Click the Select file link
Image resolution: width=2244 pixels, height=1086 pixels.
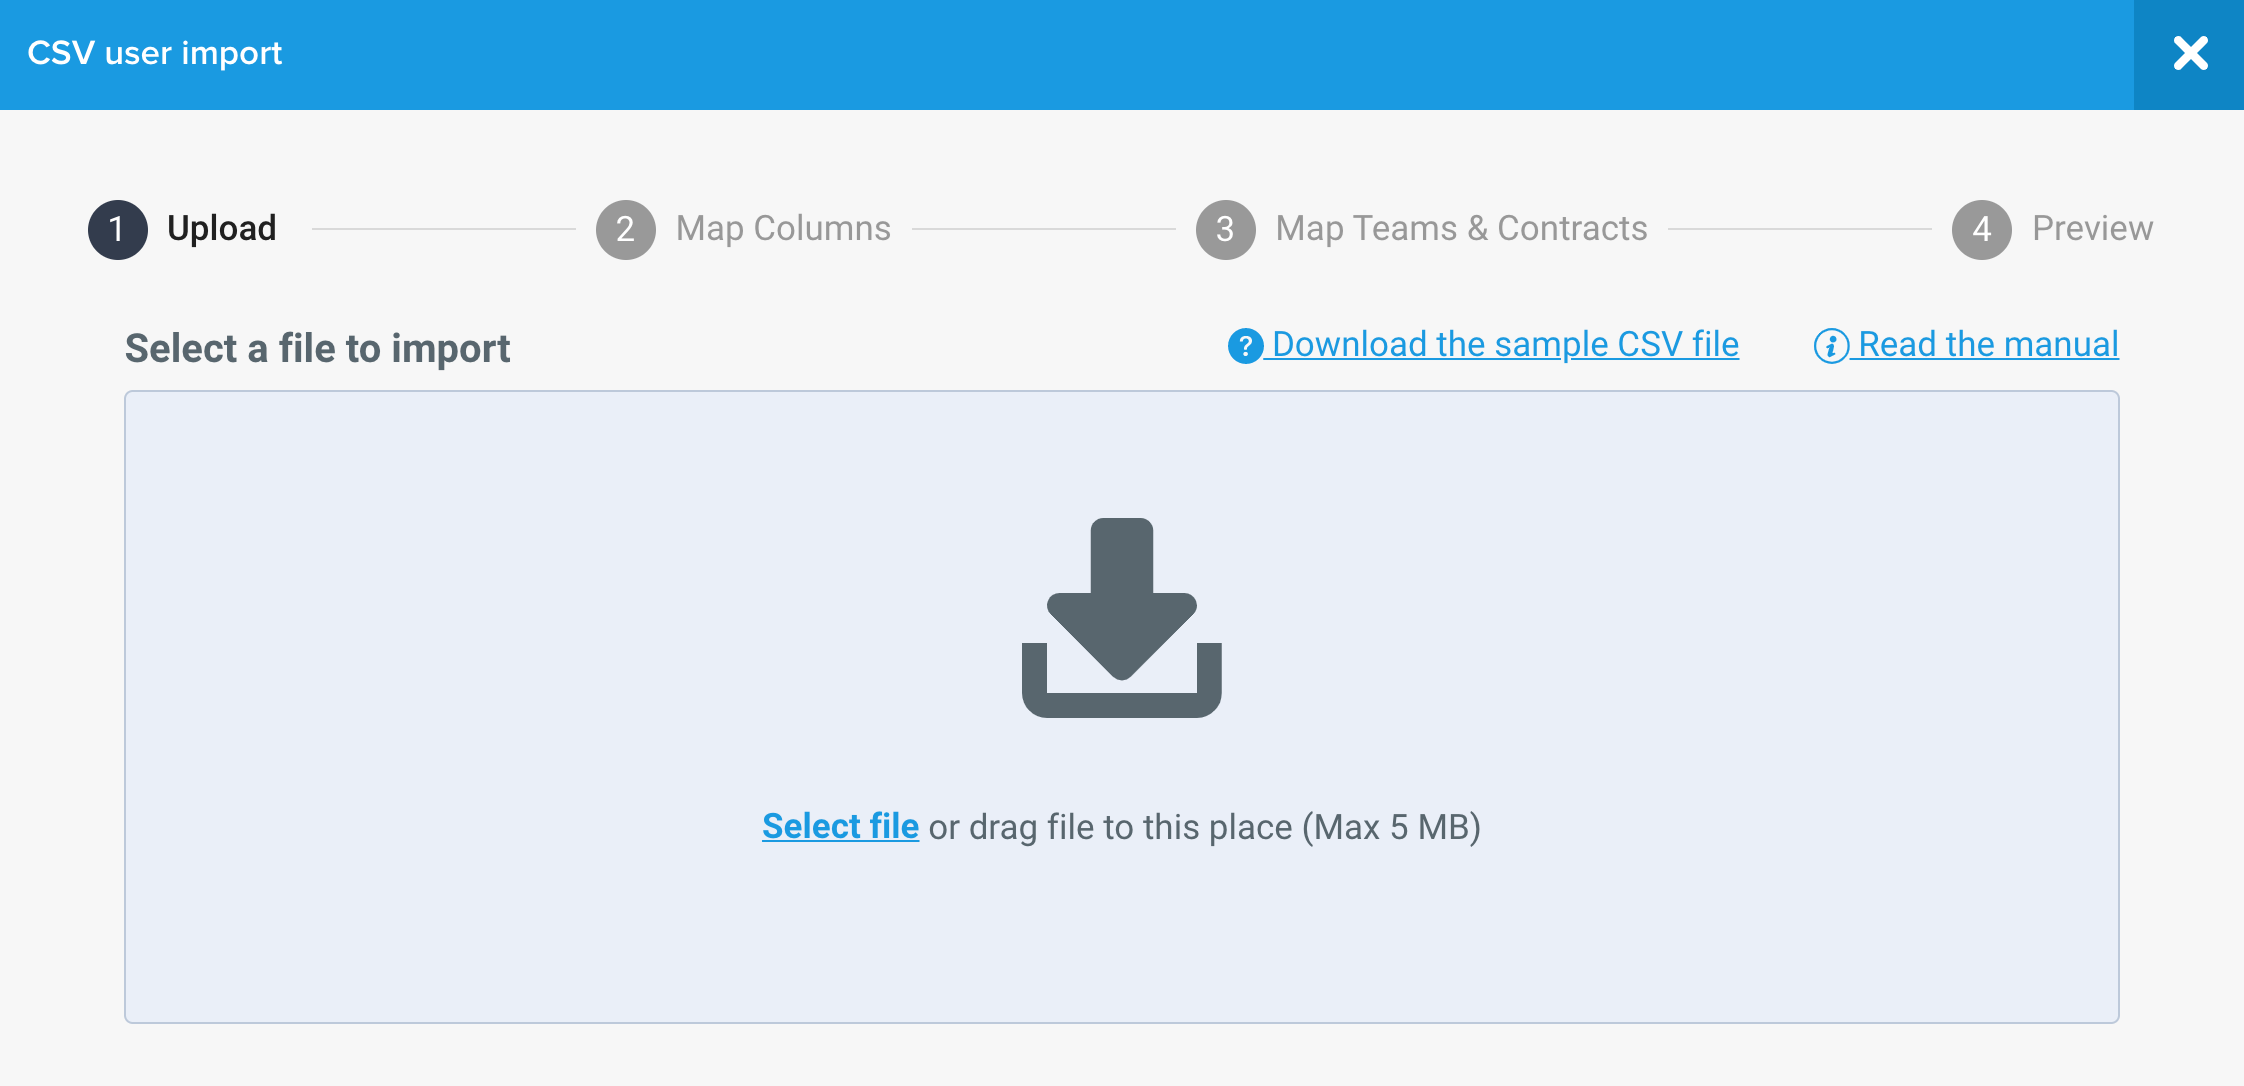point(840,827)
